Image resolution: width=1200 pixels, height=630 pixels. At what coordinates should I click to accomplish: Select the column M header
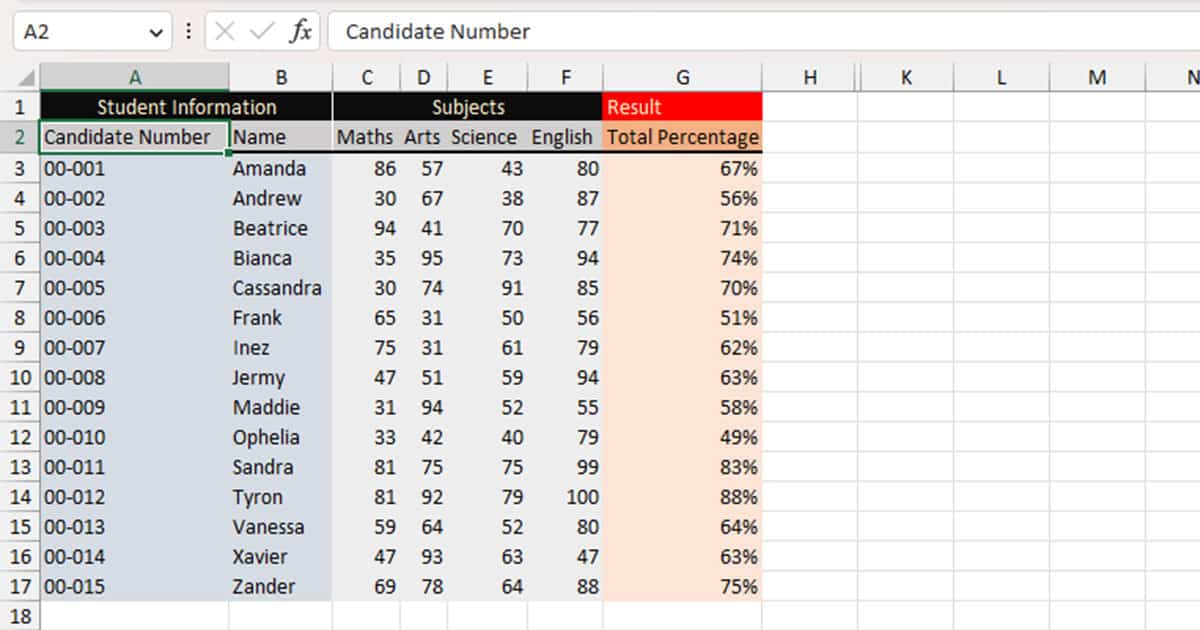[x=1097, y=78]
